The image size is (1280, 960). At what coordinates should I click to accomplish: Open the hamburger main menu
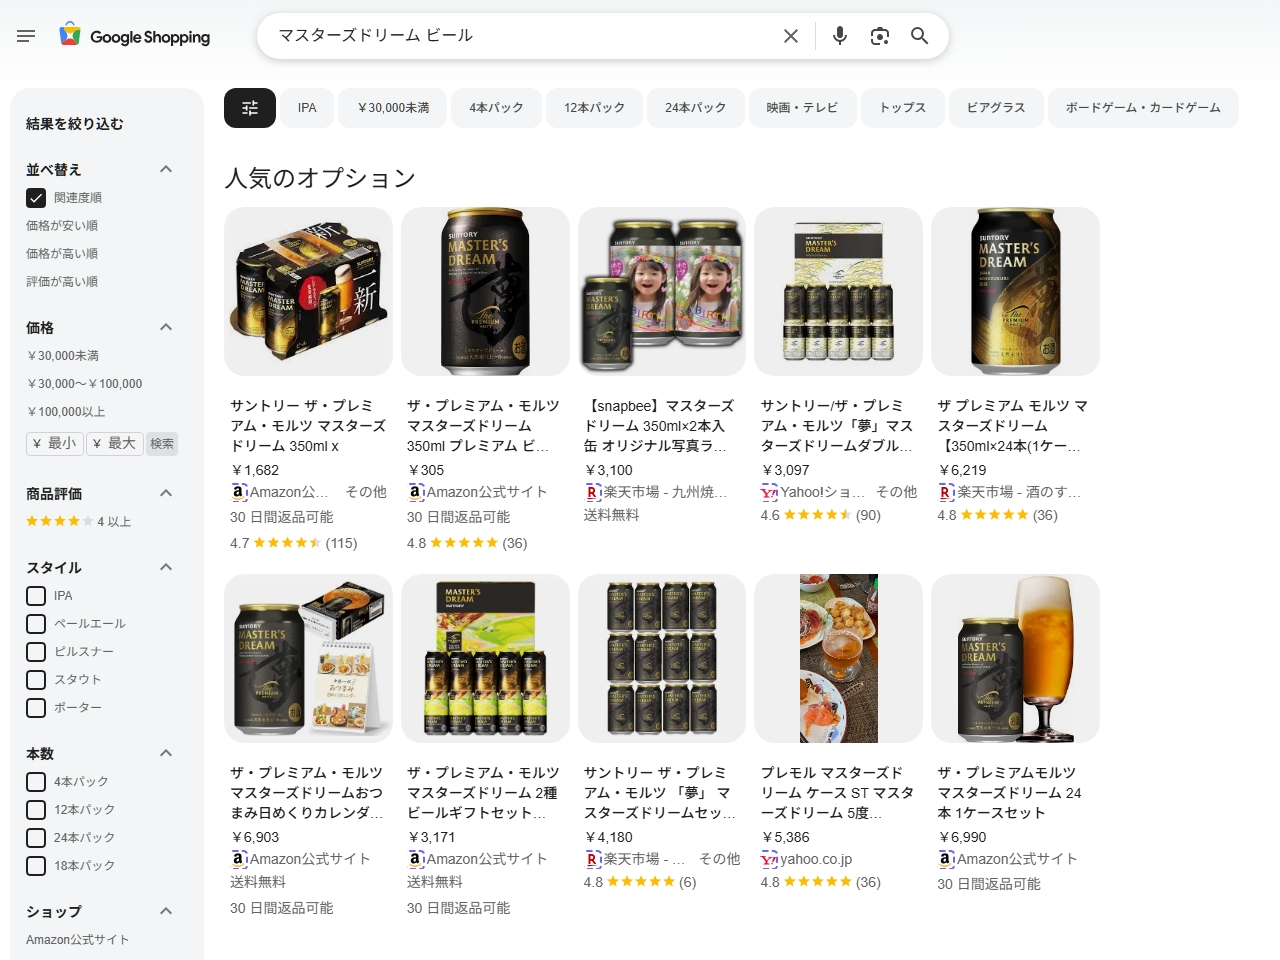click(26, 36)
